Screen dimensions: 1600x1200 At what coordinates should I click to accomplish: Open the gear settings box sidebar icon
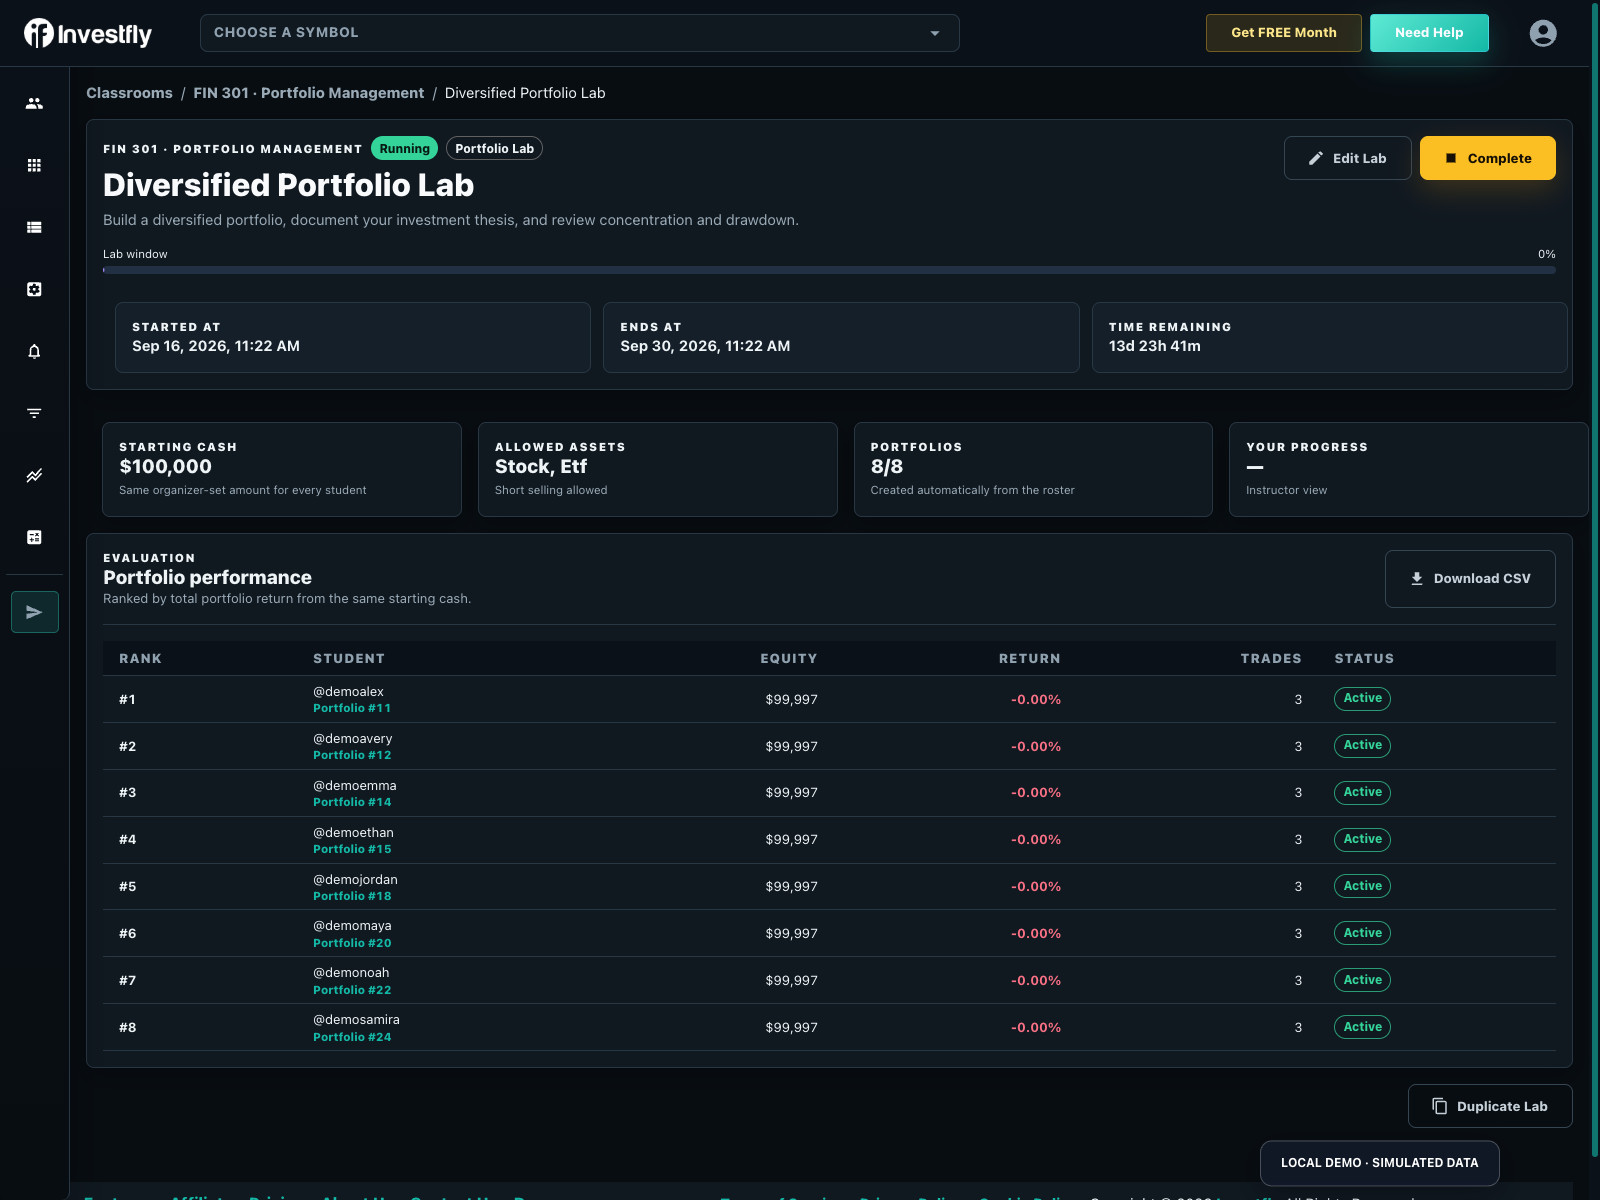(34, 289)
